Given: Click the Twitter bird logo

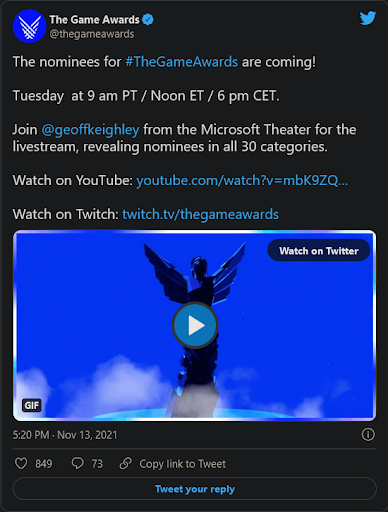Looking at the screenshot, I should coord(368,18).
